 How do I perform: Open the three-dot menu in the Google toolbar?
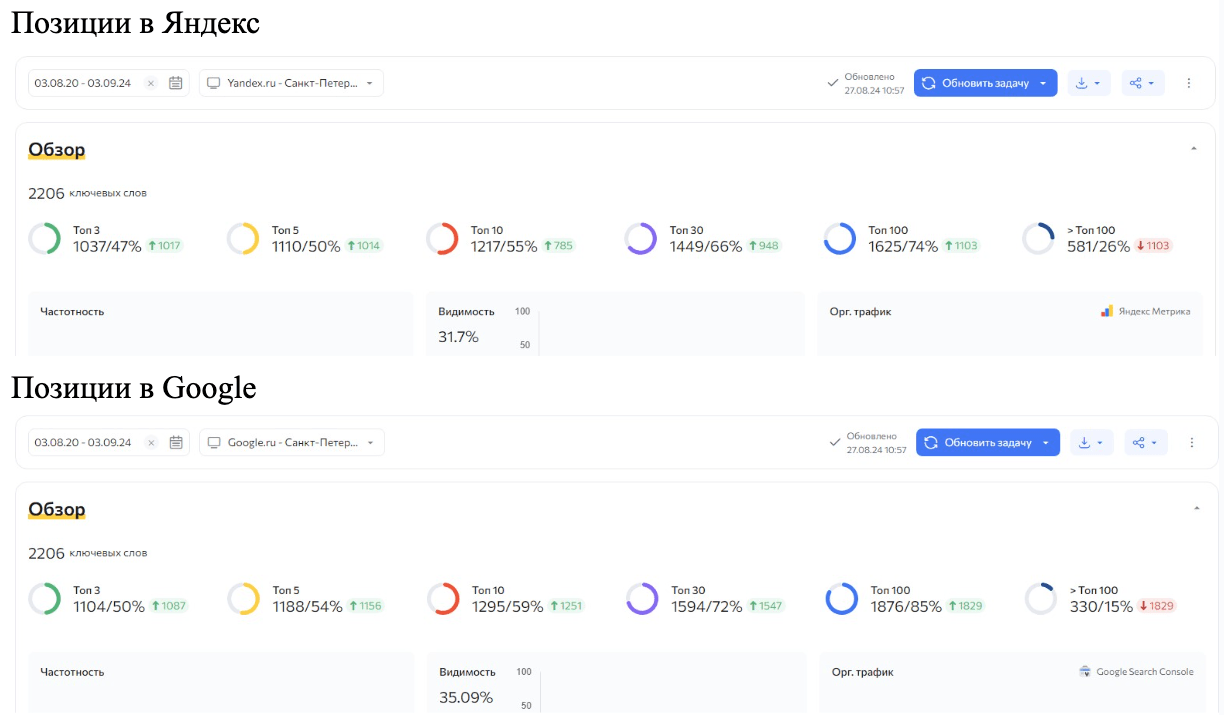click(x=1191, y=442)
